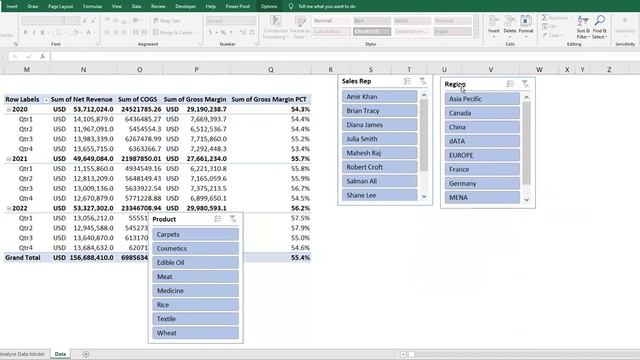Open the Power Pivot tab
The width and height of the screenshot is (640, 360).
pyautogui.click(x=238, y=6)
